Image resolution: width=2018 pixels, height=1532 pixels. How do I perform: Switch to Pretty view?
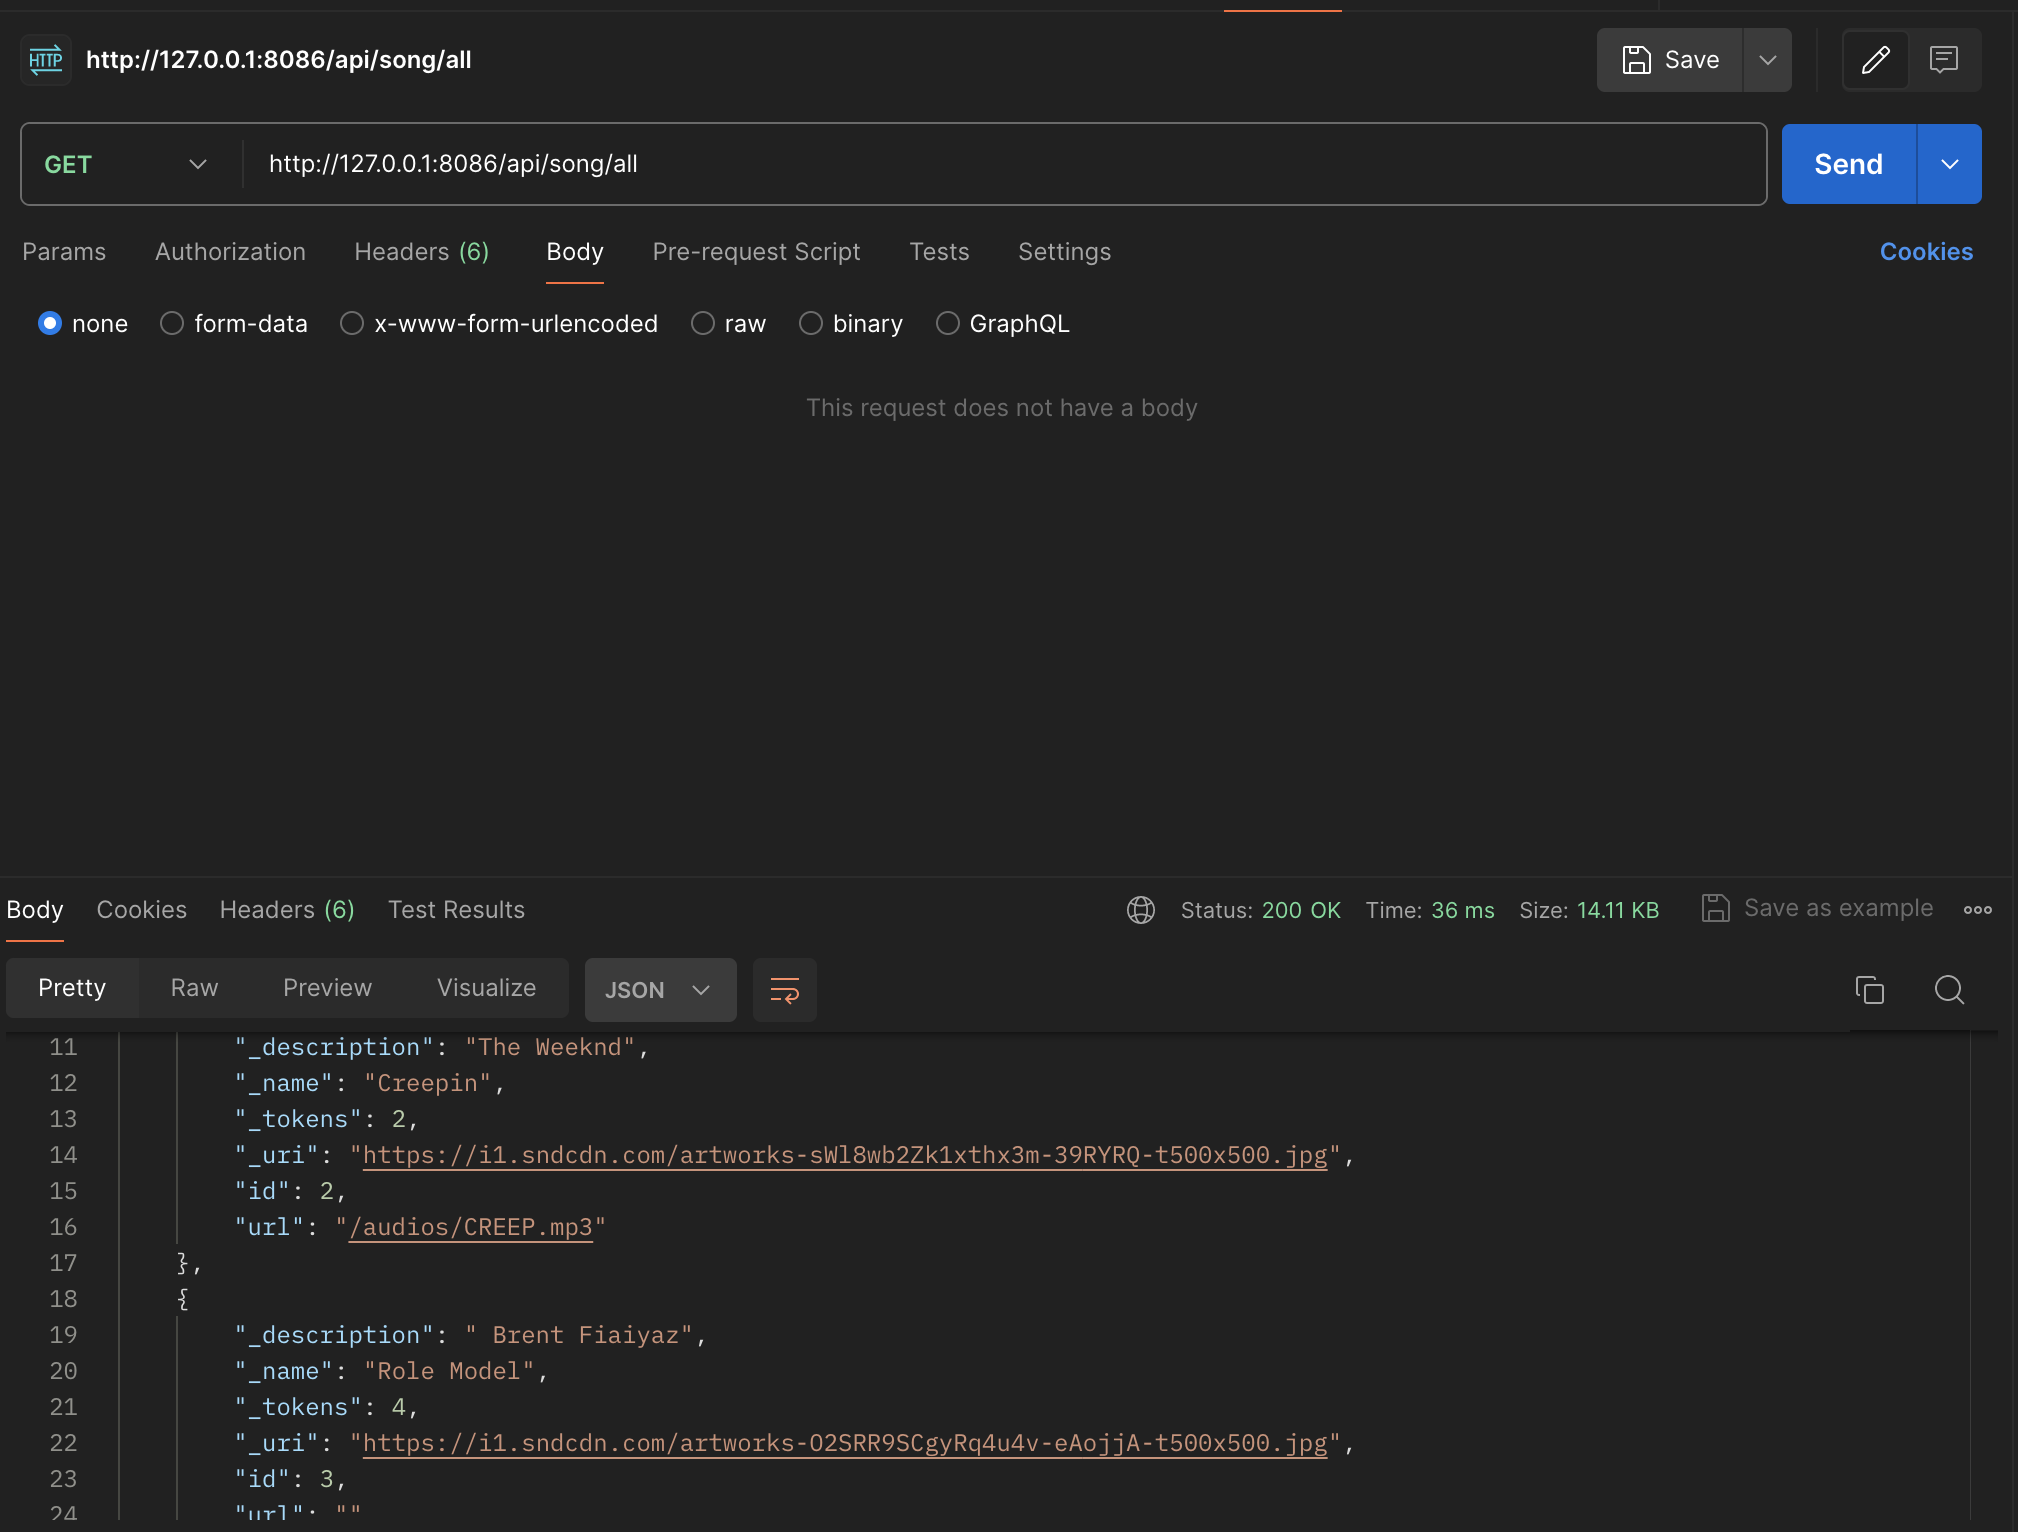click(72, 988)
